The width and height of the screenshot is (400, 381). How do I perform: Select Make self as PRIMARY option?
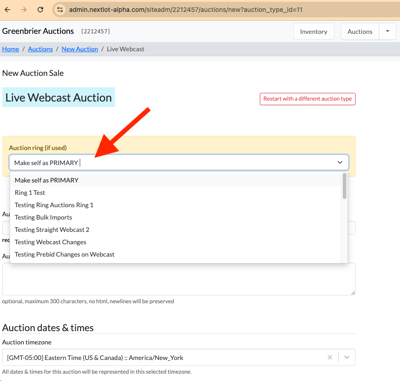pyautogui.click(x=176, y=180)
